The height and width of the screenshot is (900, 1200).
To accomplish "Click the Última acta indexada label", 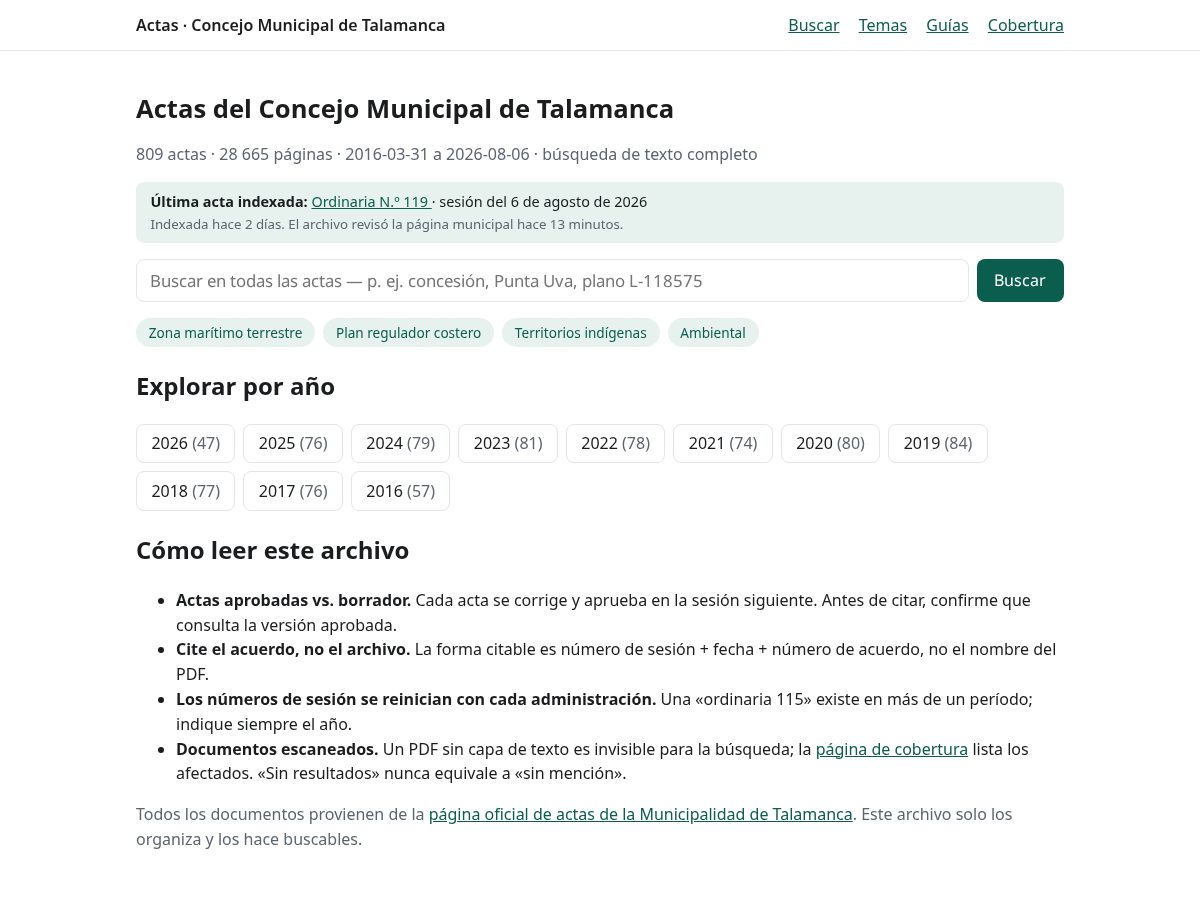I will 229,201.
